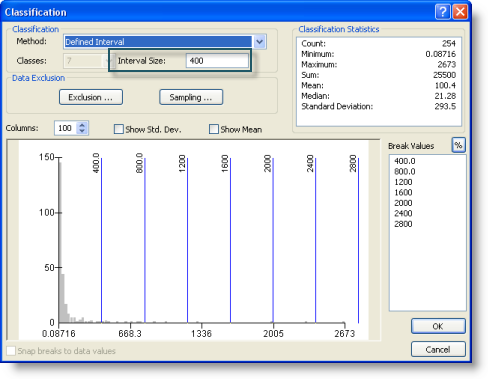Select the 2800 break line in histogram
This screenshot has width=488, height=379.
pos(358,240)
